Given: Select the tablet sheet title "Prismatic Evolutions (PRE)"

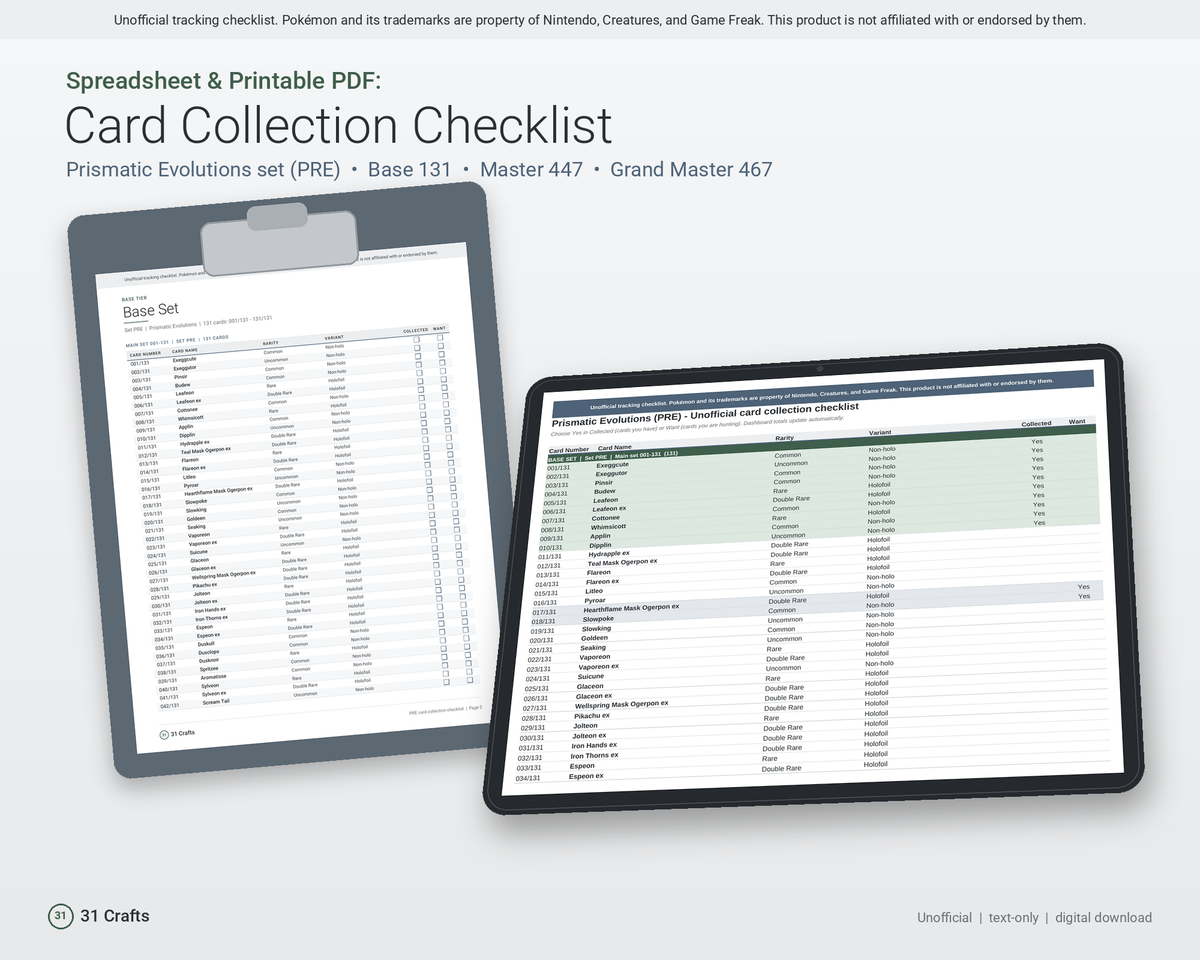Looking at the screenshot, I should coord(618,418).
